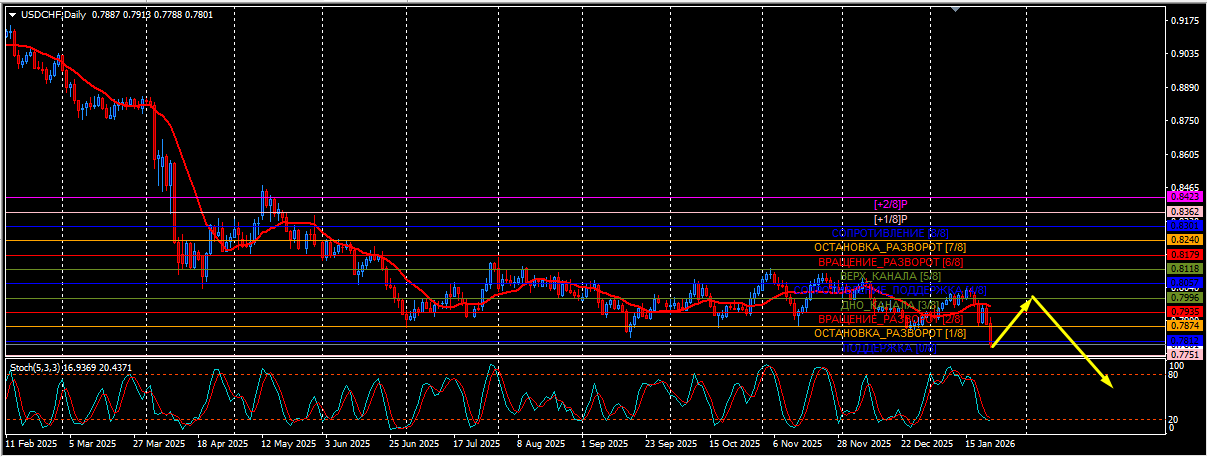Click the 0.8750 price scale value
1207x457 pixels.
click(x=1186, y=121)
